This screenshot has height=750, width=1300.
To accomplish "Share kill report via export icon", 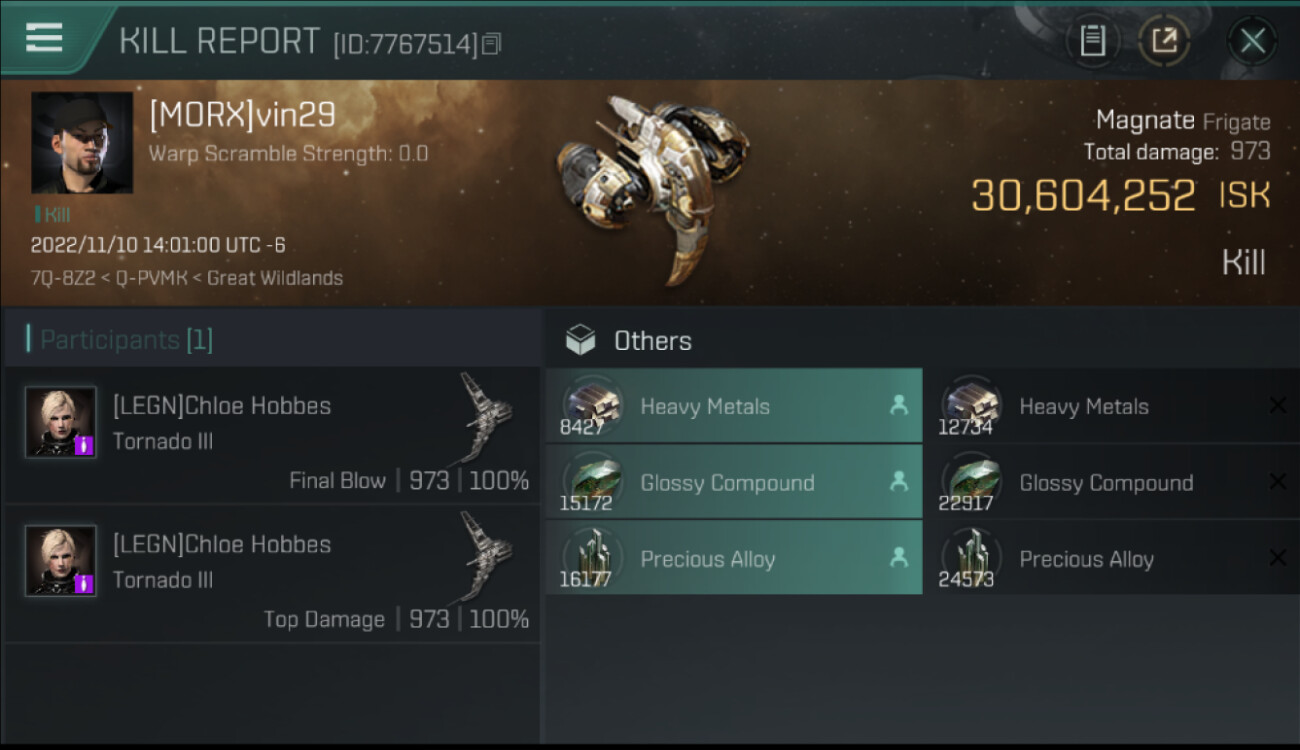I will pyautogui.click(x=1164, y=41).
